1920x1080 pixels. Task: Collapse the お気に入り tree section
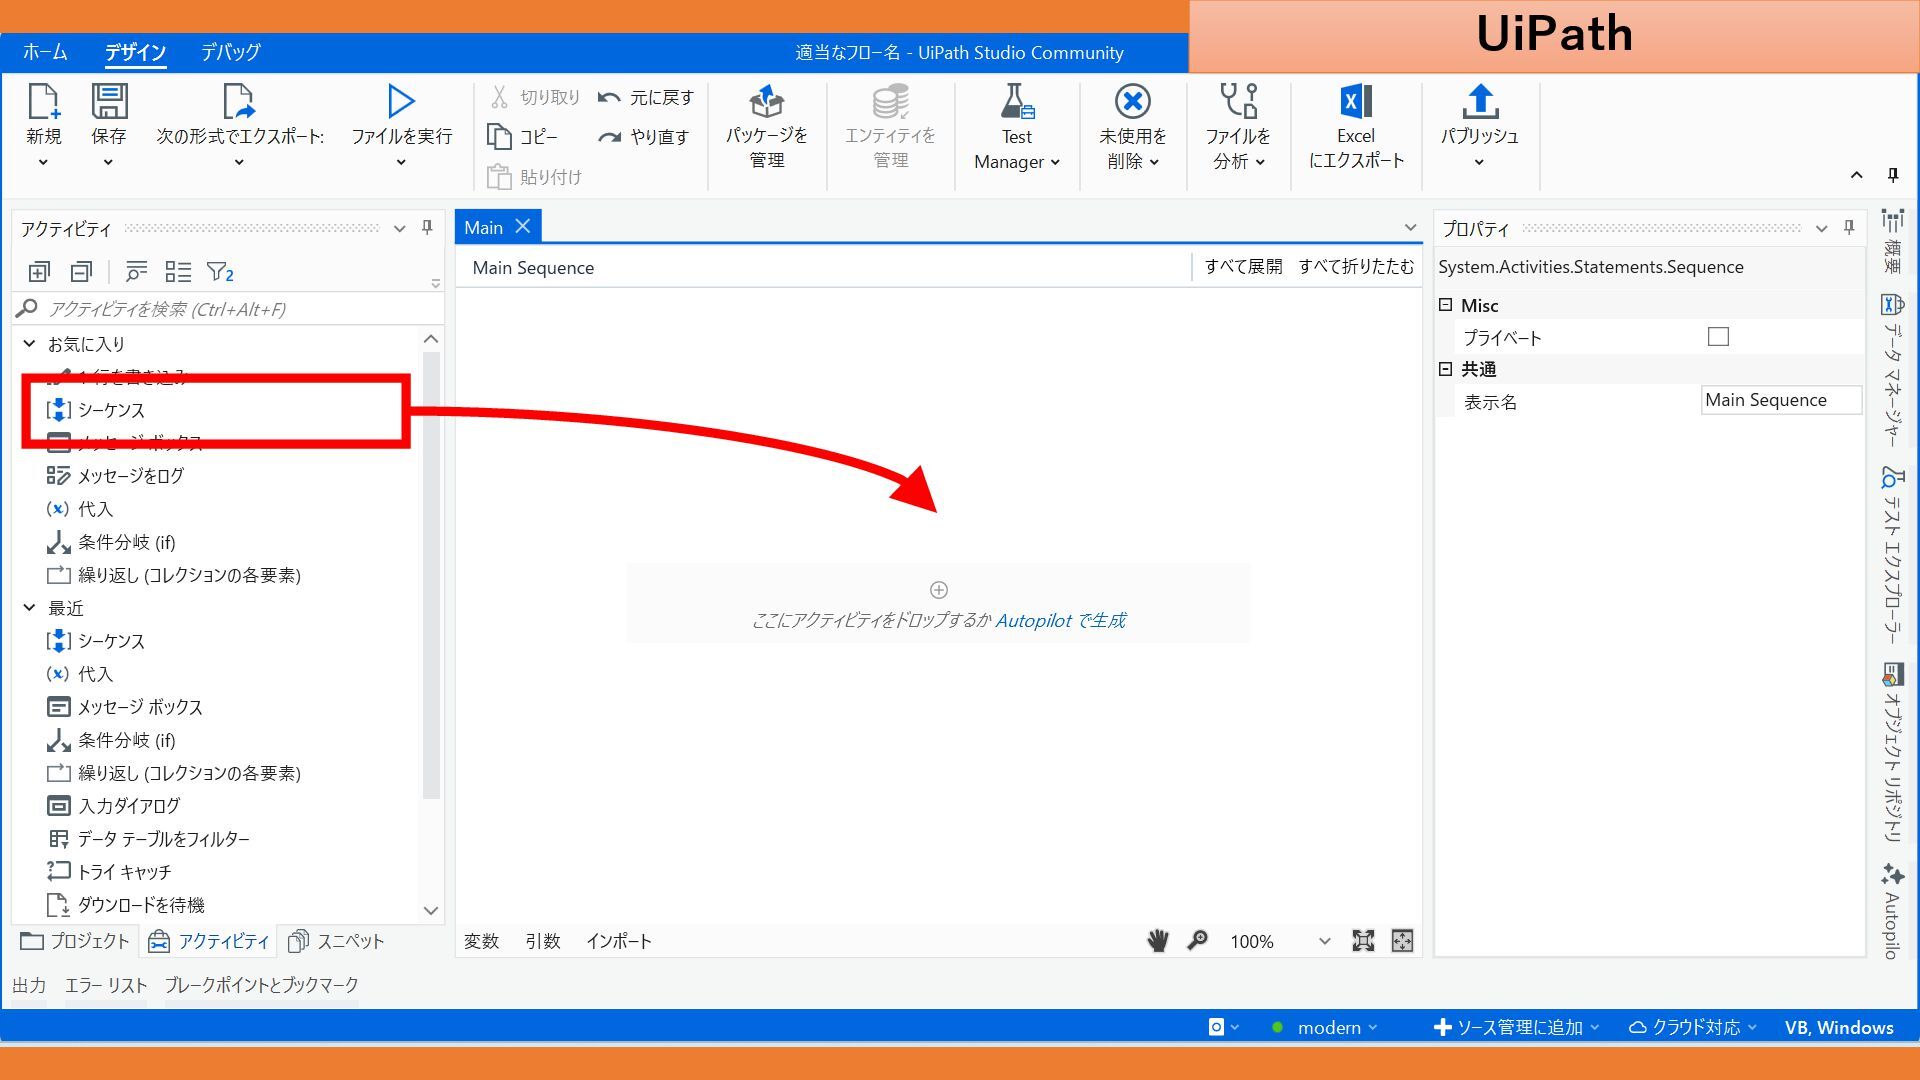30,343
